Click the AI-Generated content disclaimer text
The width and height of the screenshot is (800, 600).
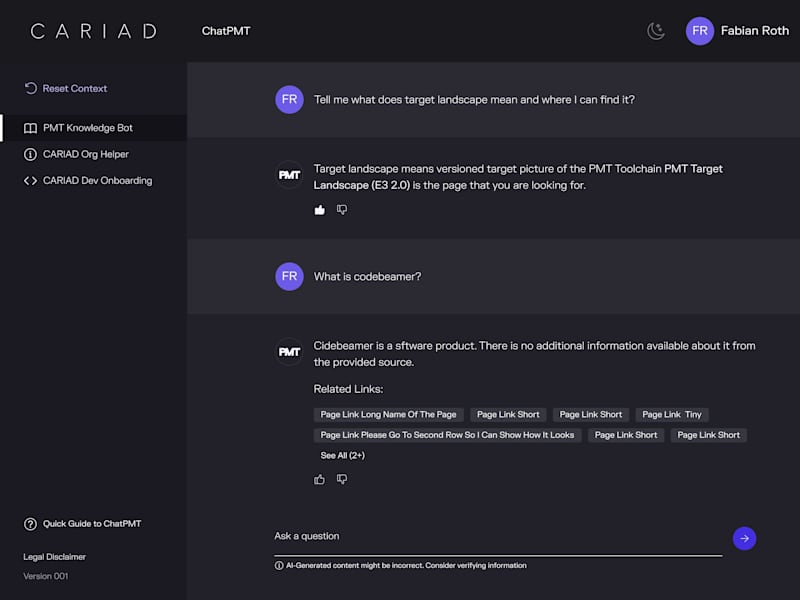pyautogui.click(x=406, y=565)
